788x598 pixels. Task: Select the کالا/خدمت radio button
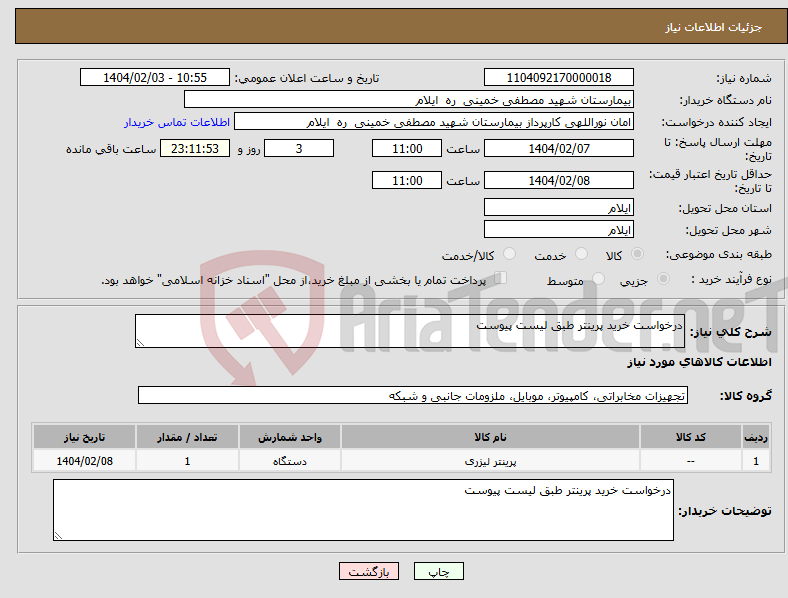pyautogui.click(x=510, y=254)
